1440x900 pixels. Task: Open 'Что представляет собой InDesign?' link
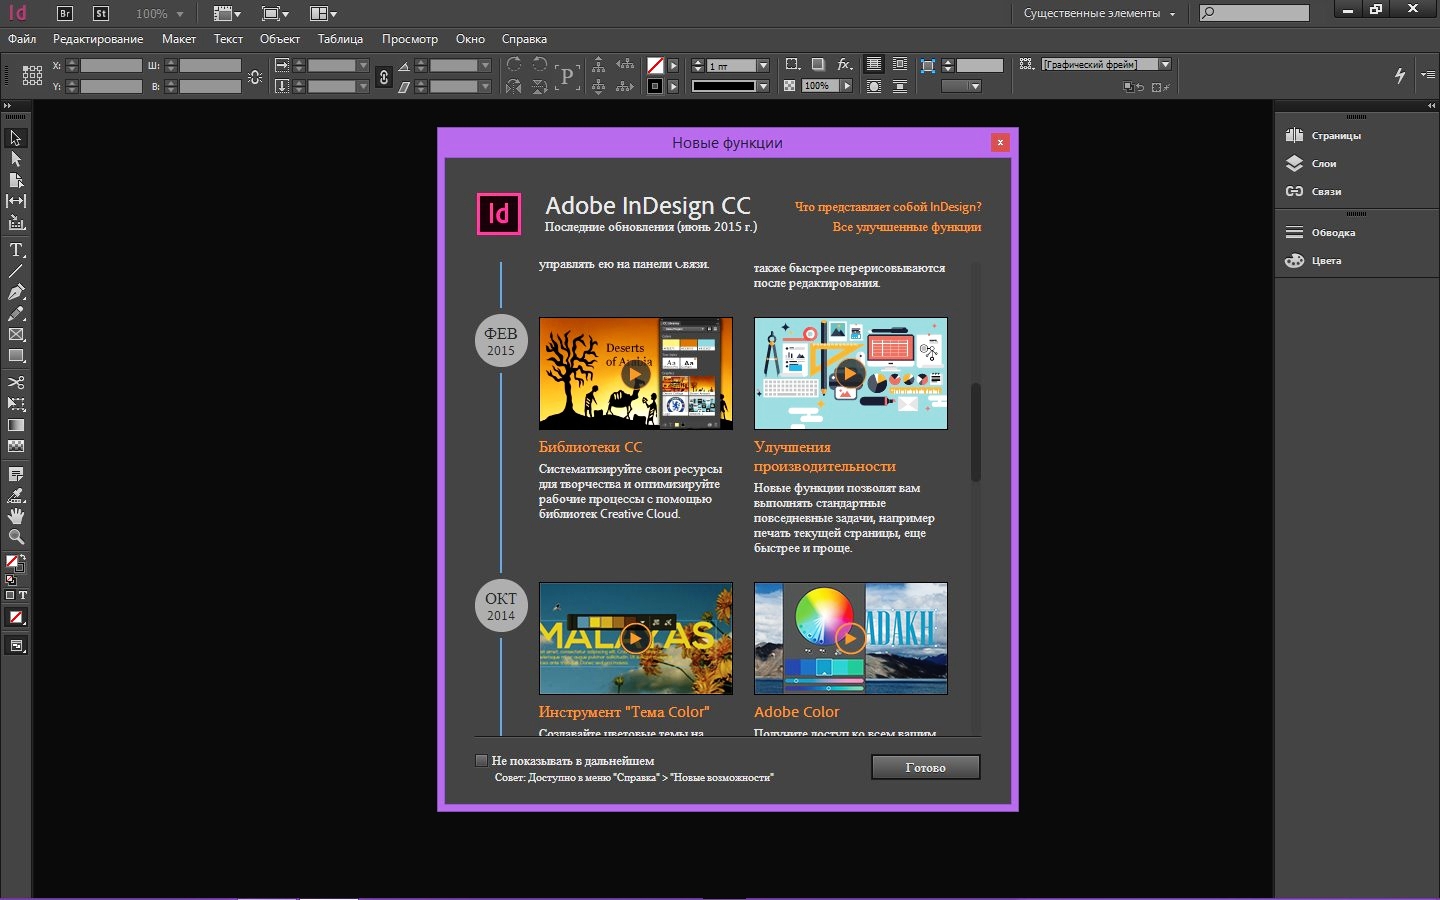coord(888,207)
